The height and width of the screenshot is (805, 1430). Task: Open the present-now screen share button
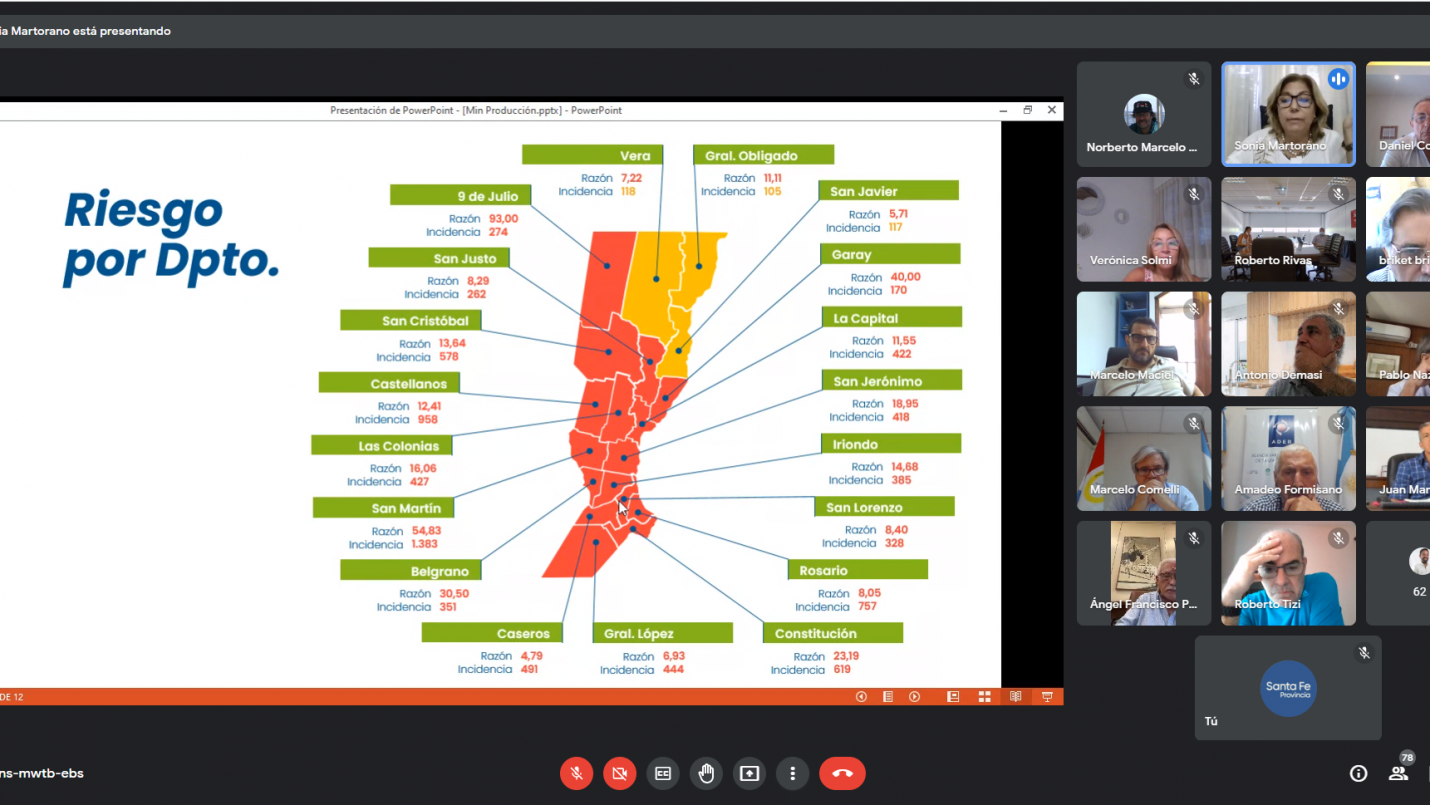click(x=749, y=773)
